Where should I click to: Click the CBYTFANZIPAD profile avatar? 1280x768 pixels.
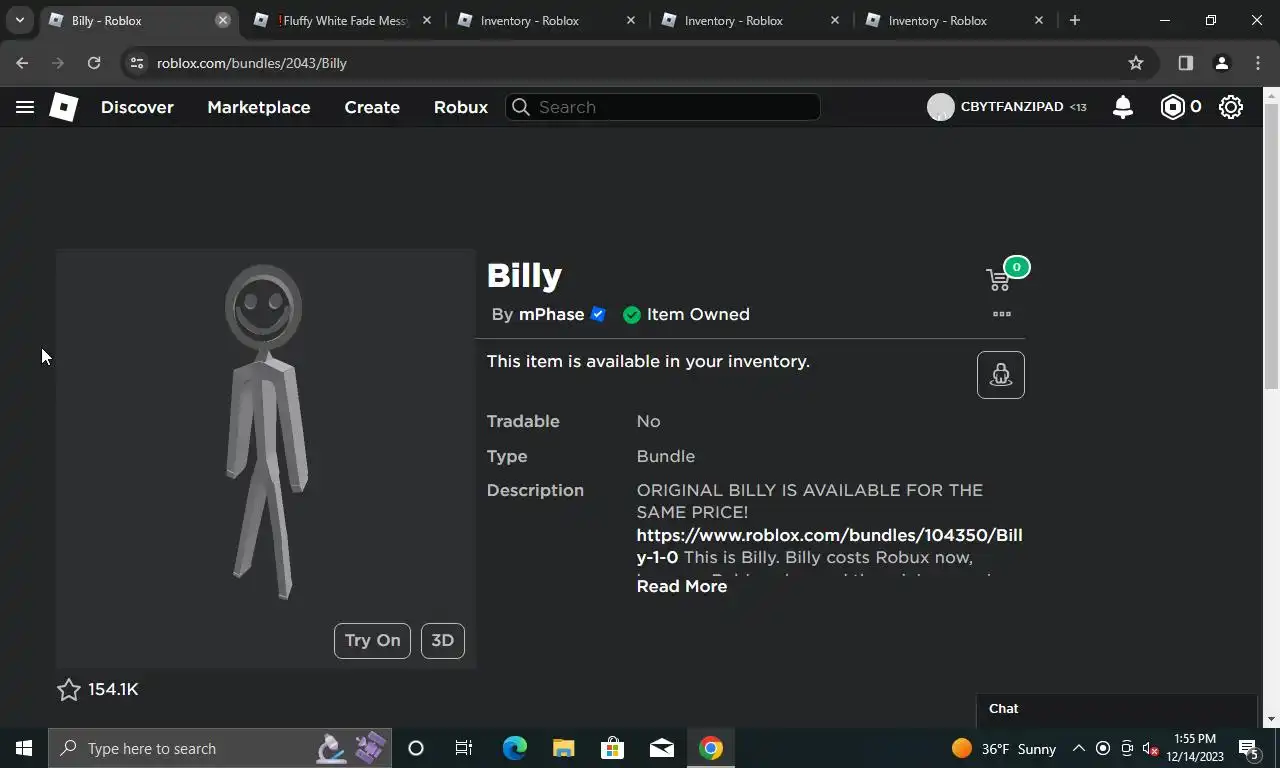tap(940, 107)
